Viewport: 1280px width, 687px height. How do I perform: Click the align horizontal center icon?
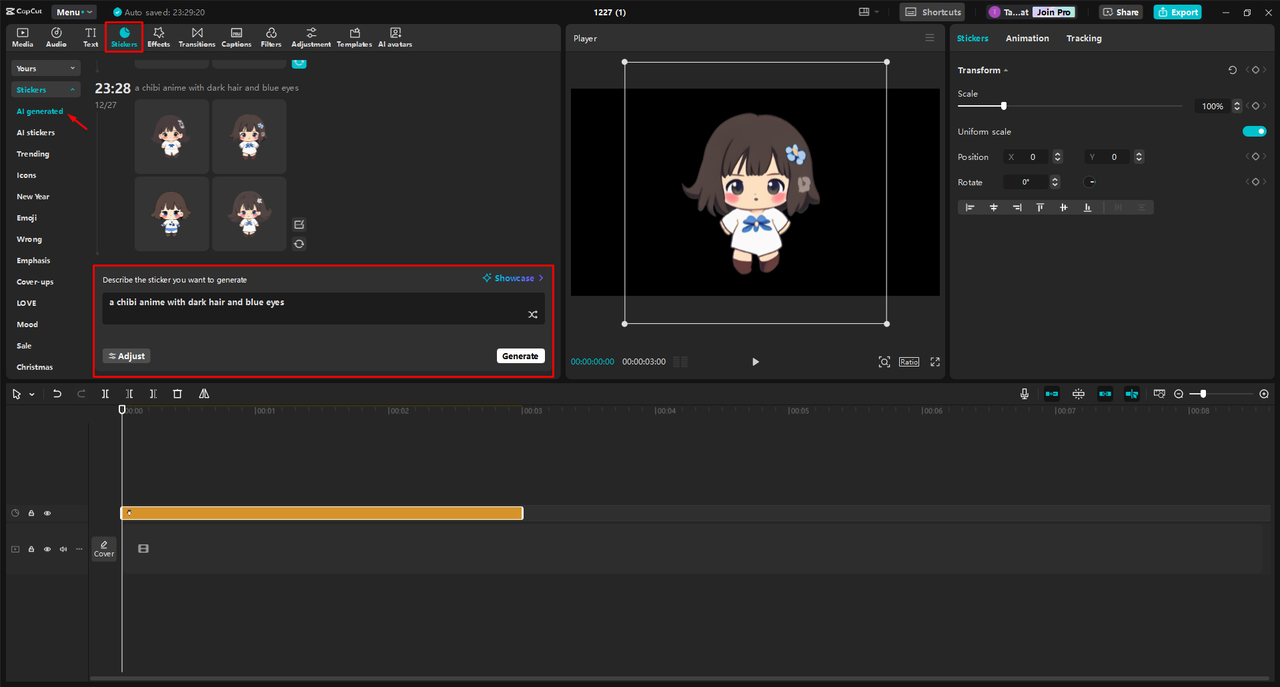click(x=994, y=207)
